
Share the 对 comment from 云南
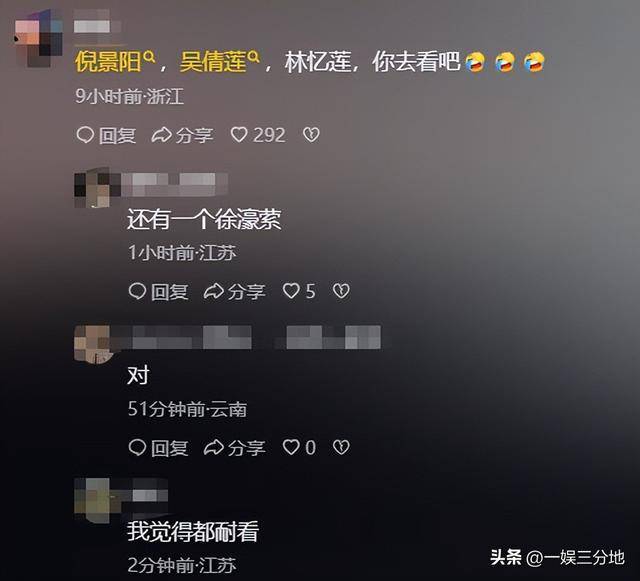[235, 448]
